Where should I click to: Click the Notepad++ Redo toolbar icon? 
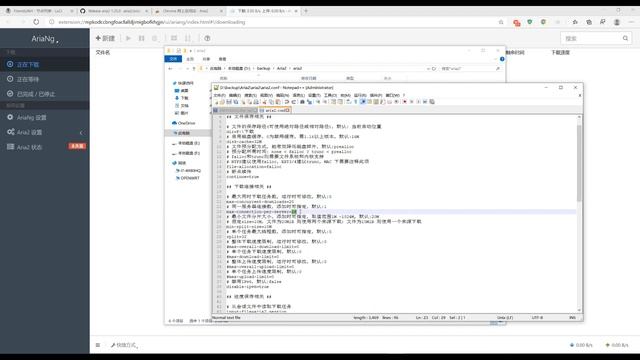click(x=293, y=102)
